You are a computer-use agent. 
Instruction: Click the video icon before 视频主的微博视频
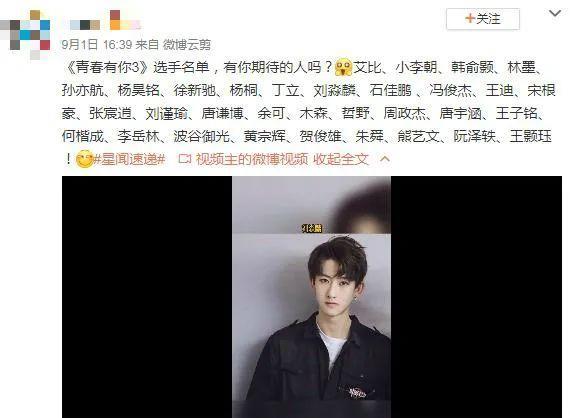point(185,159)
